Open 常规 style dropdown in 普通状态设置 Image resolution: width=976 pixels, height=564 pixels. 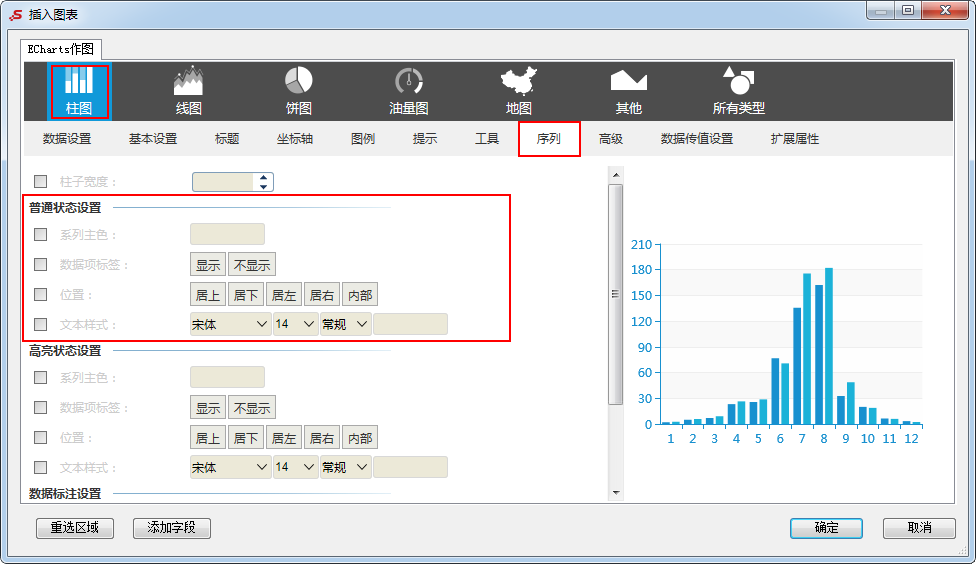point(345,324)
